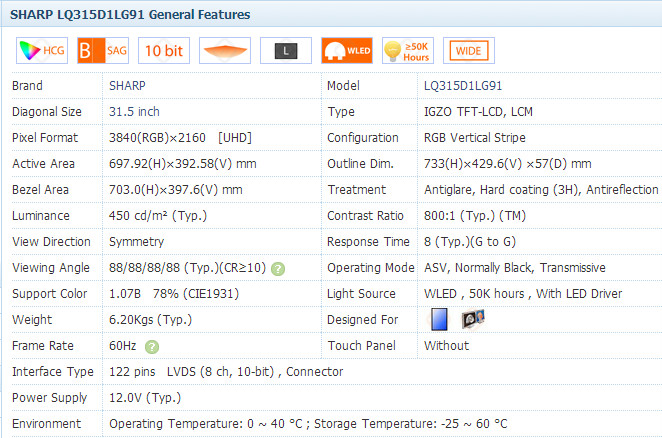Viewport: 662px width, 438px height.
Task: Click the WIDE temperature icon
Action: coord(469,51)
